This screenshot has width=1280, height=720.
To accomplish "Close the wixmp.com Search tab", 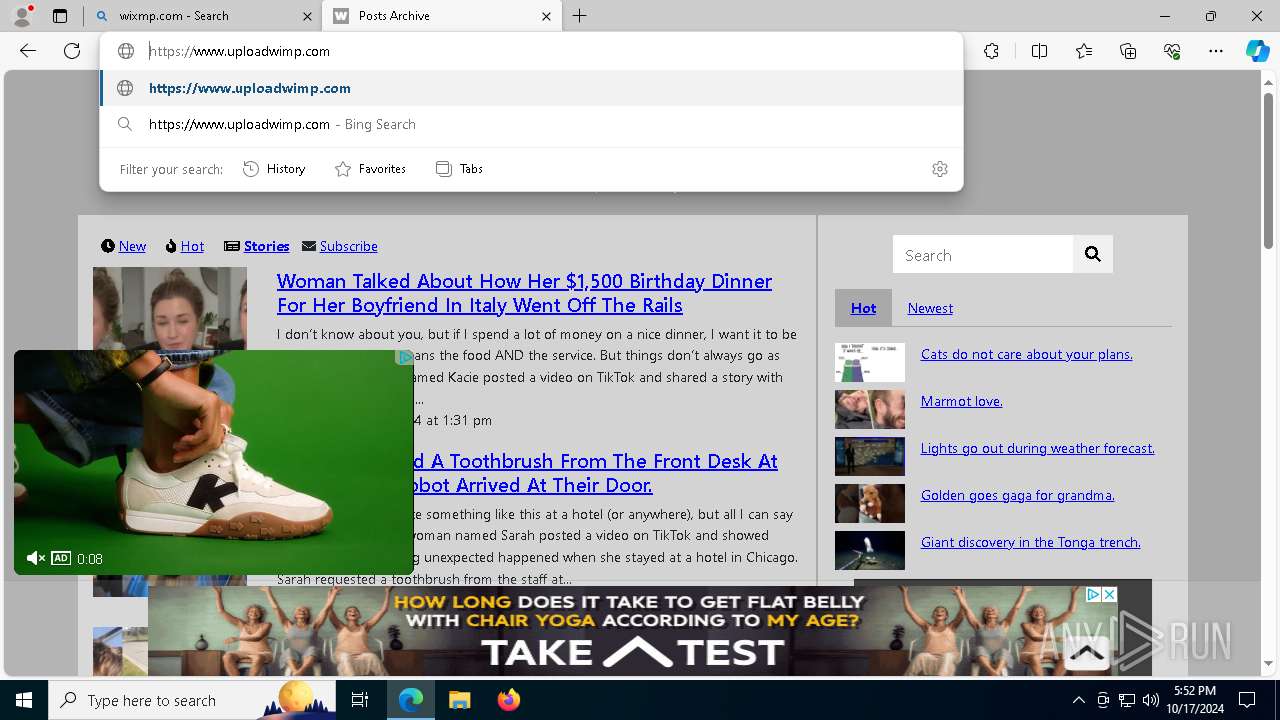I will [306, 16].
